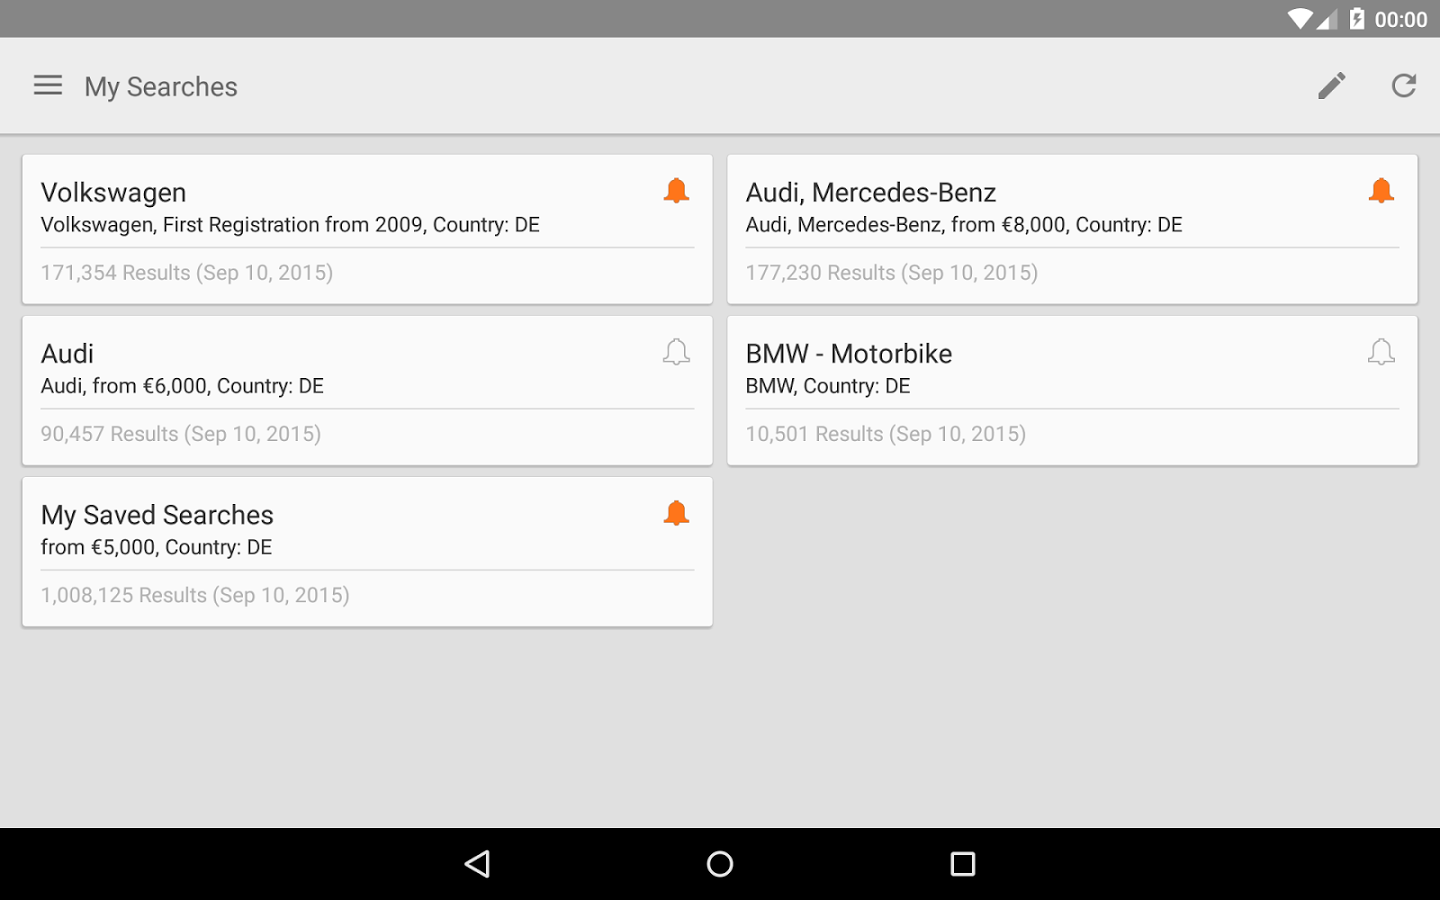Open My Saved Searches card title
This screenshot has height=900, width=1440.
[x=157, y=515]
